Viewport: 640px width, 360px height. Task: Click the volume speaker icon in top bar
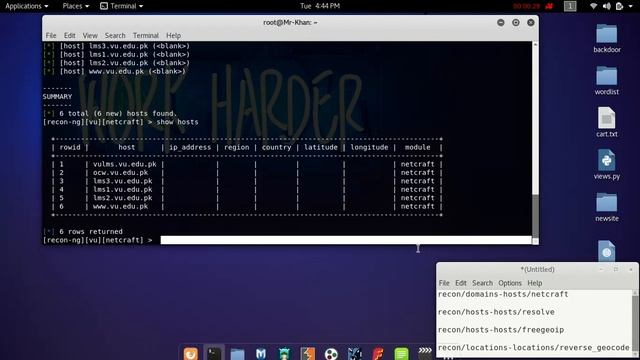[x=607, y=6]
